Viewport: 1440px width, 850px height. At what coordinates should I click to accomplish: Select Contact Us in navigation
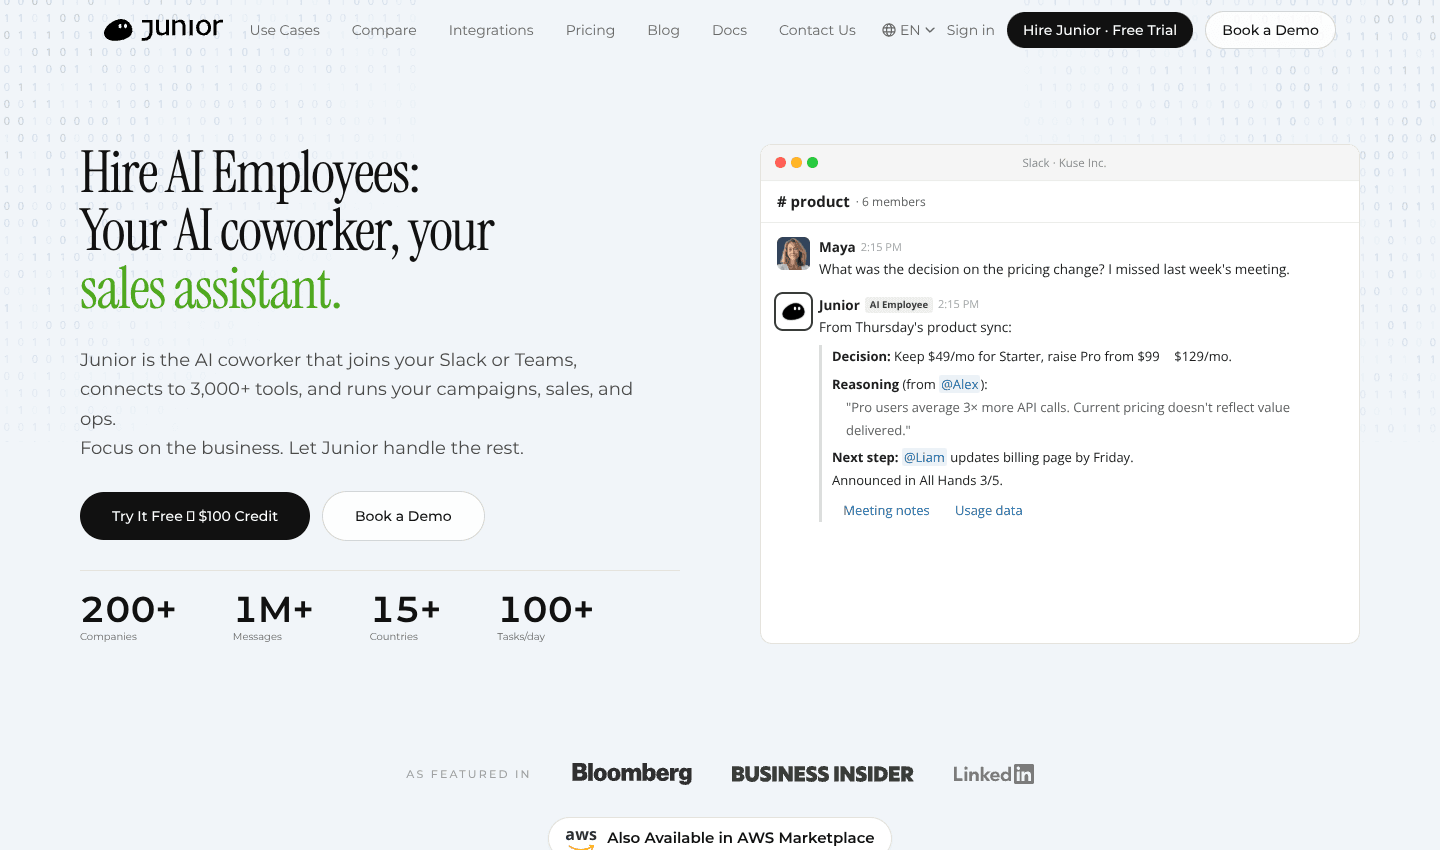click(817, 30)
